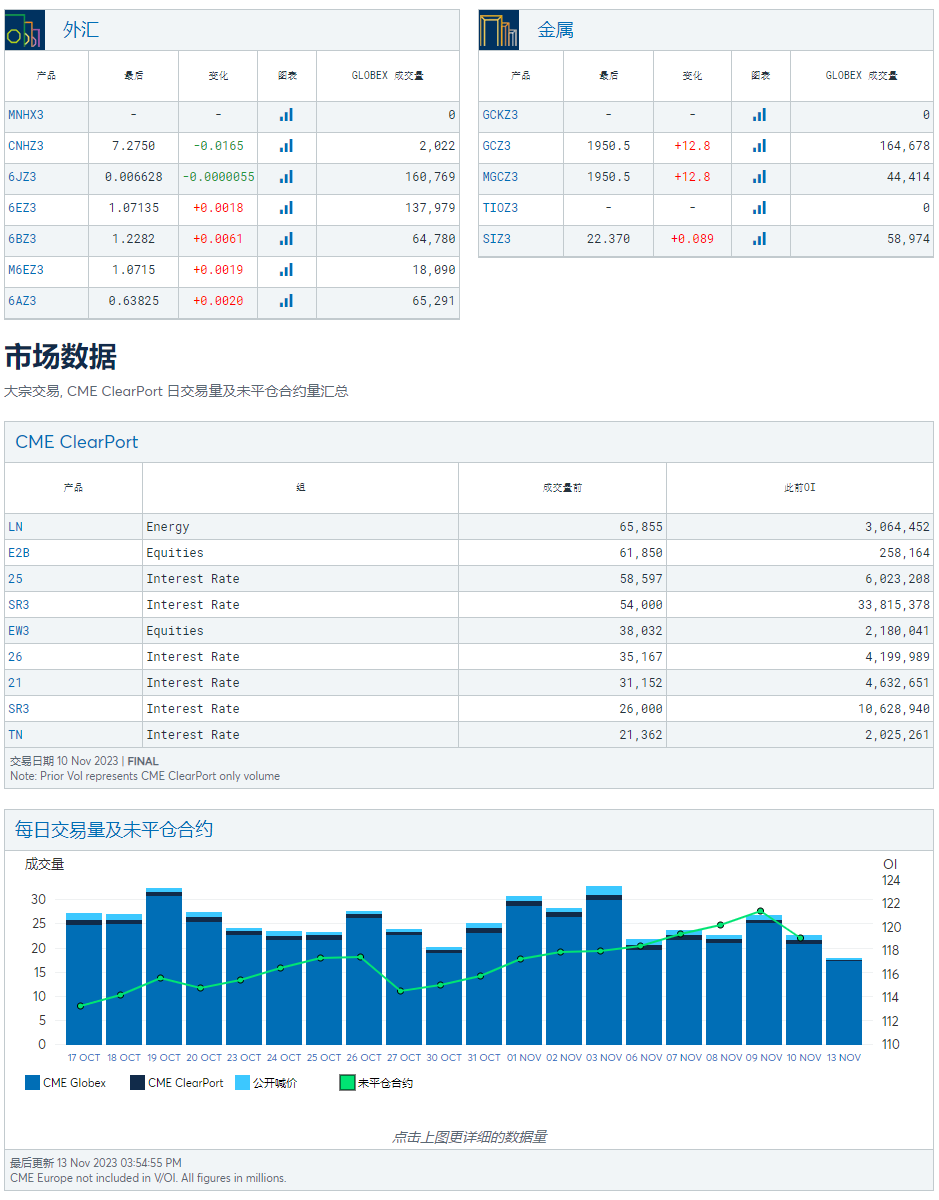This screenshot has height=1200, width=939.
Task: Toggle the 公开喊价 legend swatch
Action: 242,1083
